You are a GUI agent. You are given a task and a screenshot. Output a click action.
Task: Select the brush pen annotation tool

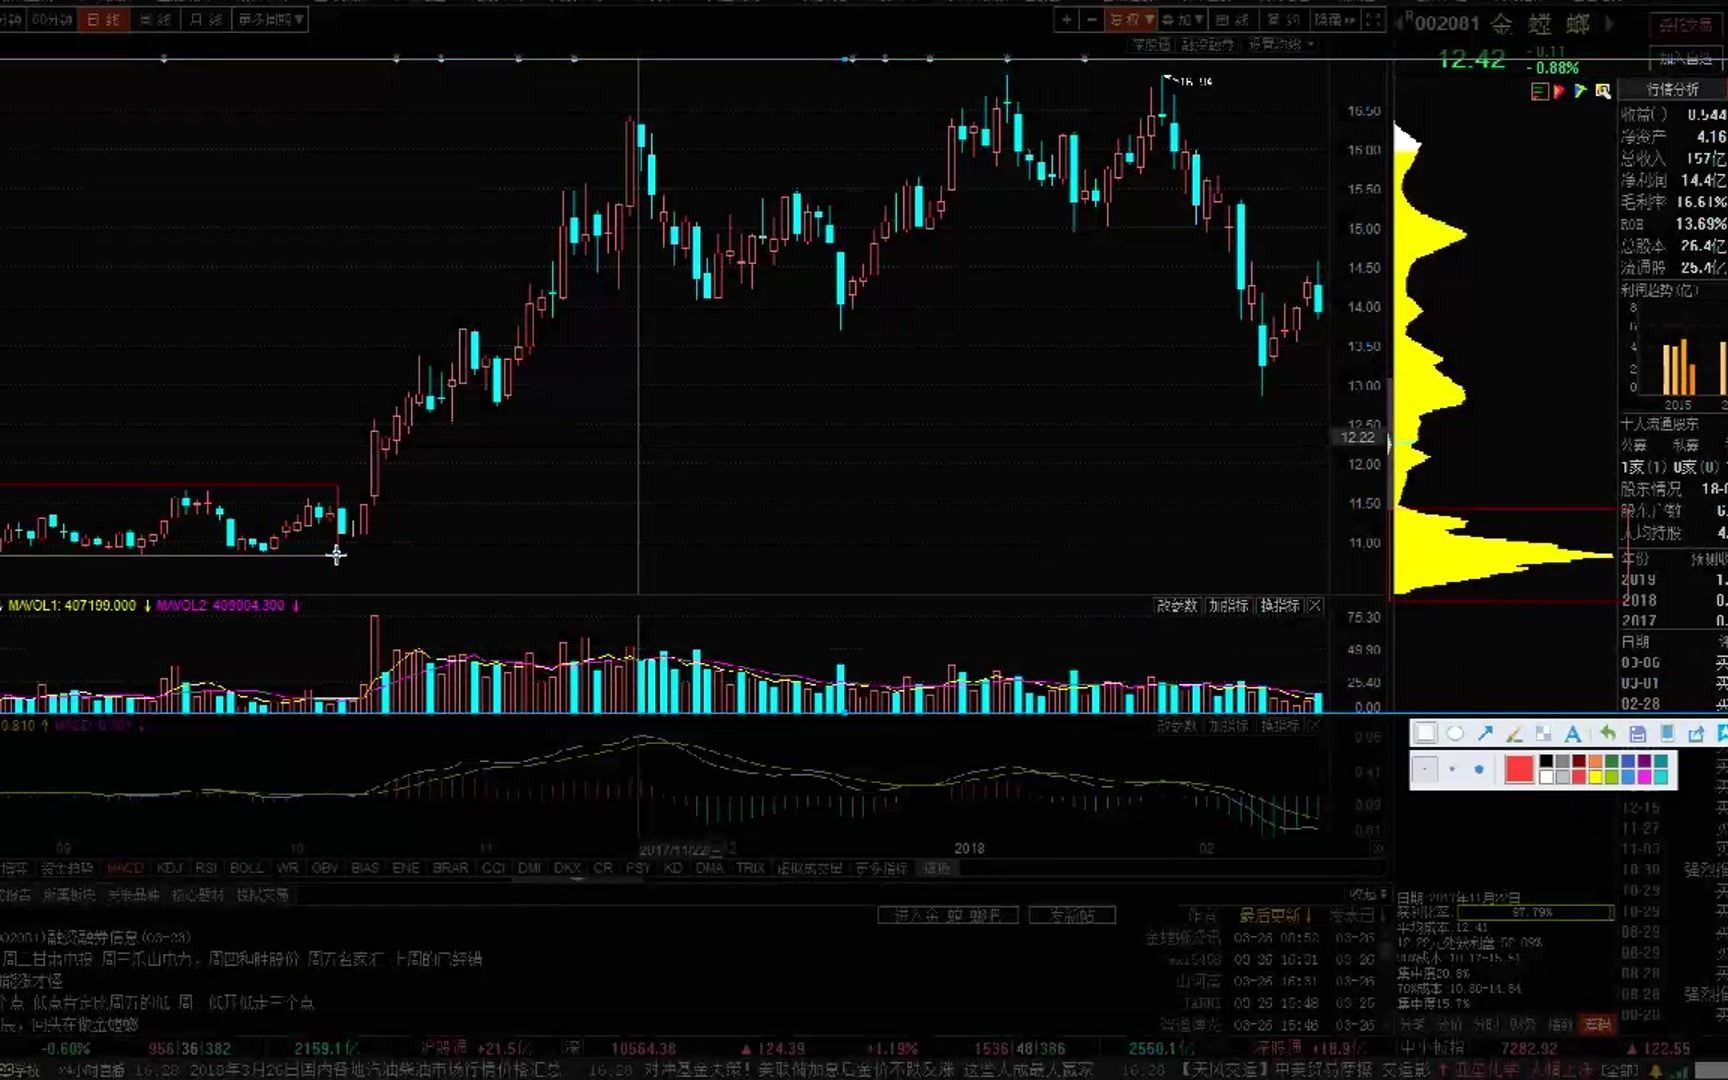coord(1514,734)
